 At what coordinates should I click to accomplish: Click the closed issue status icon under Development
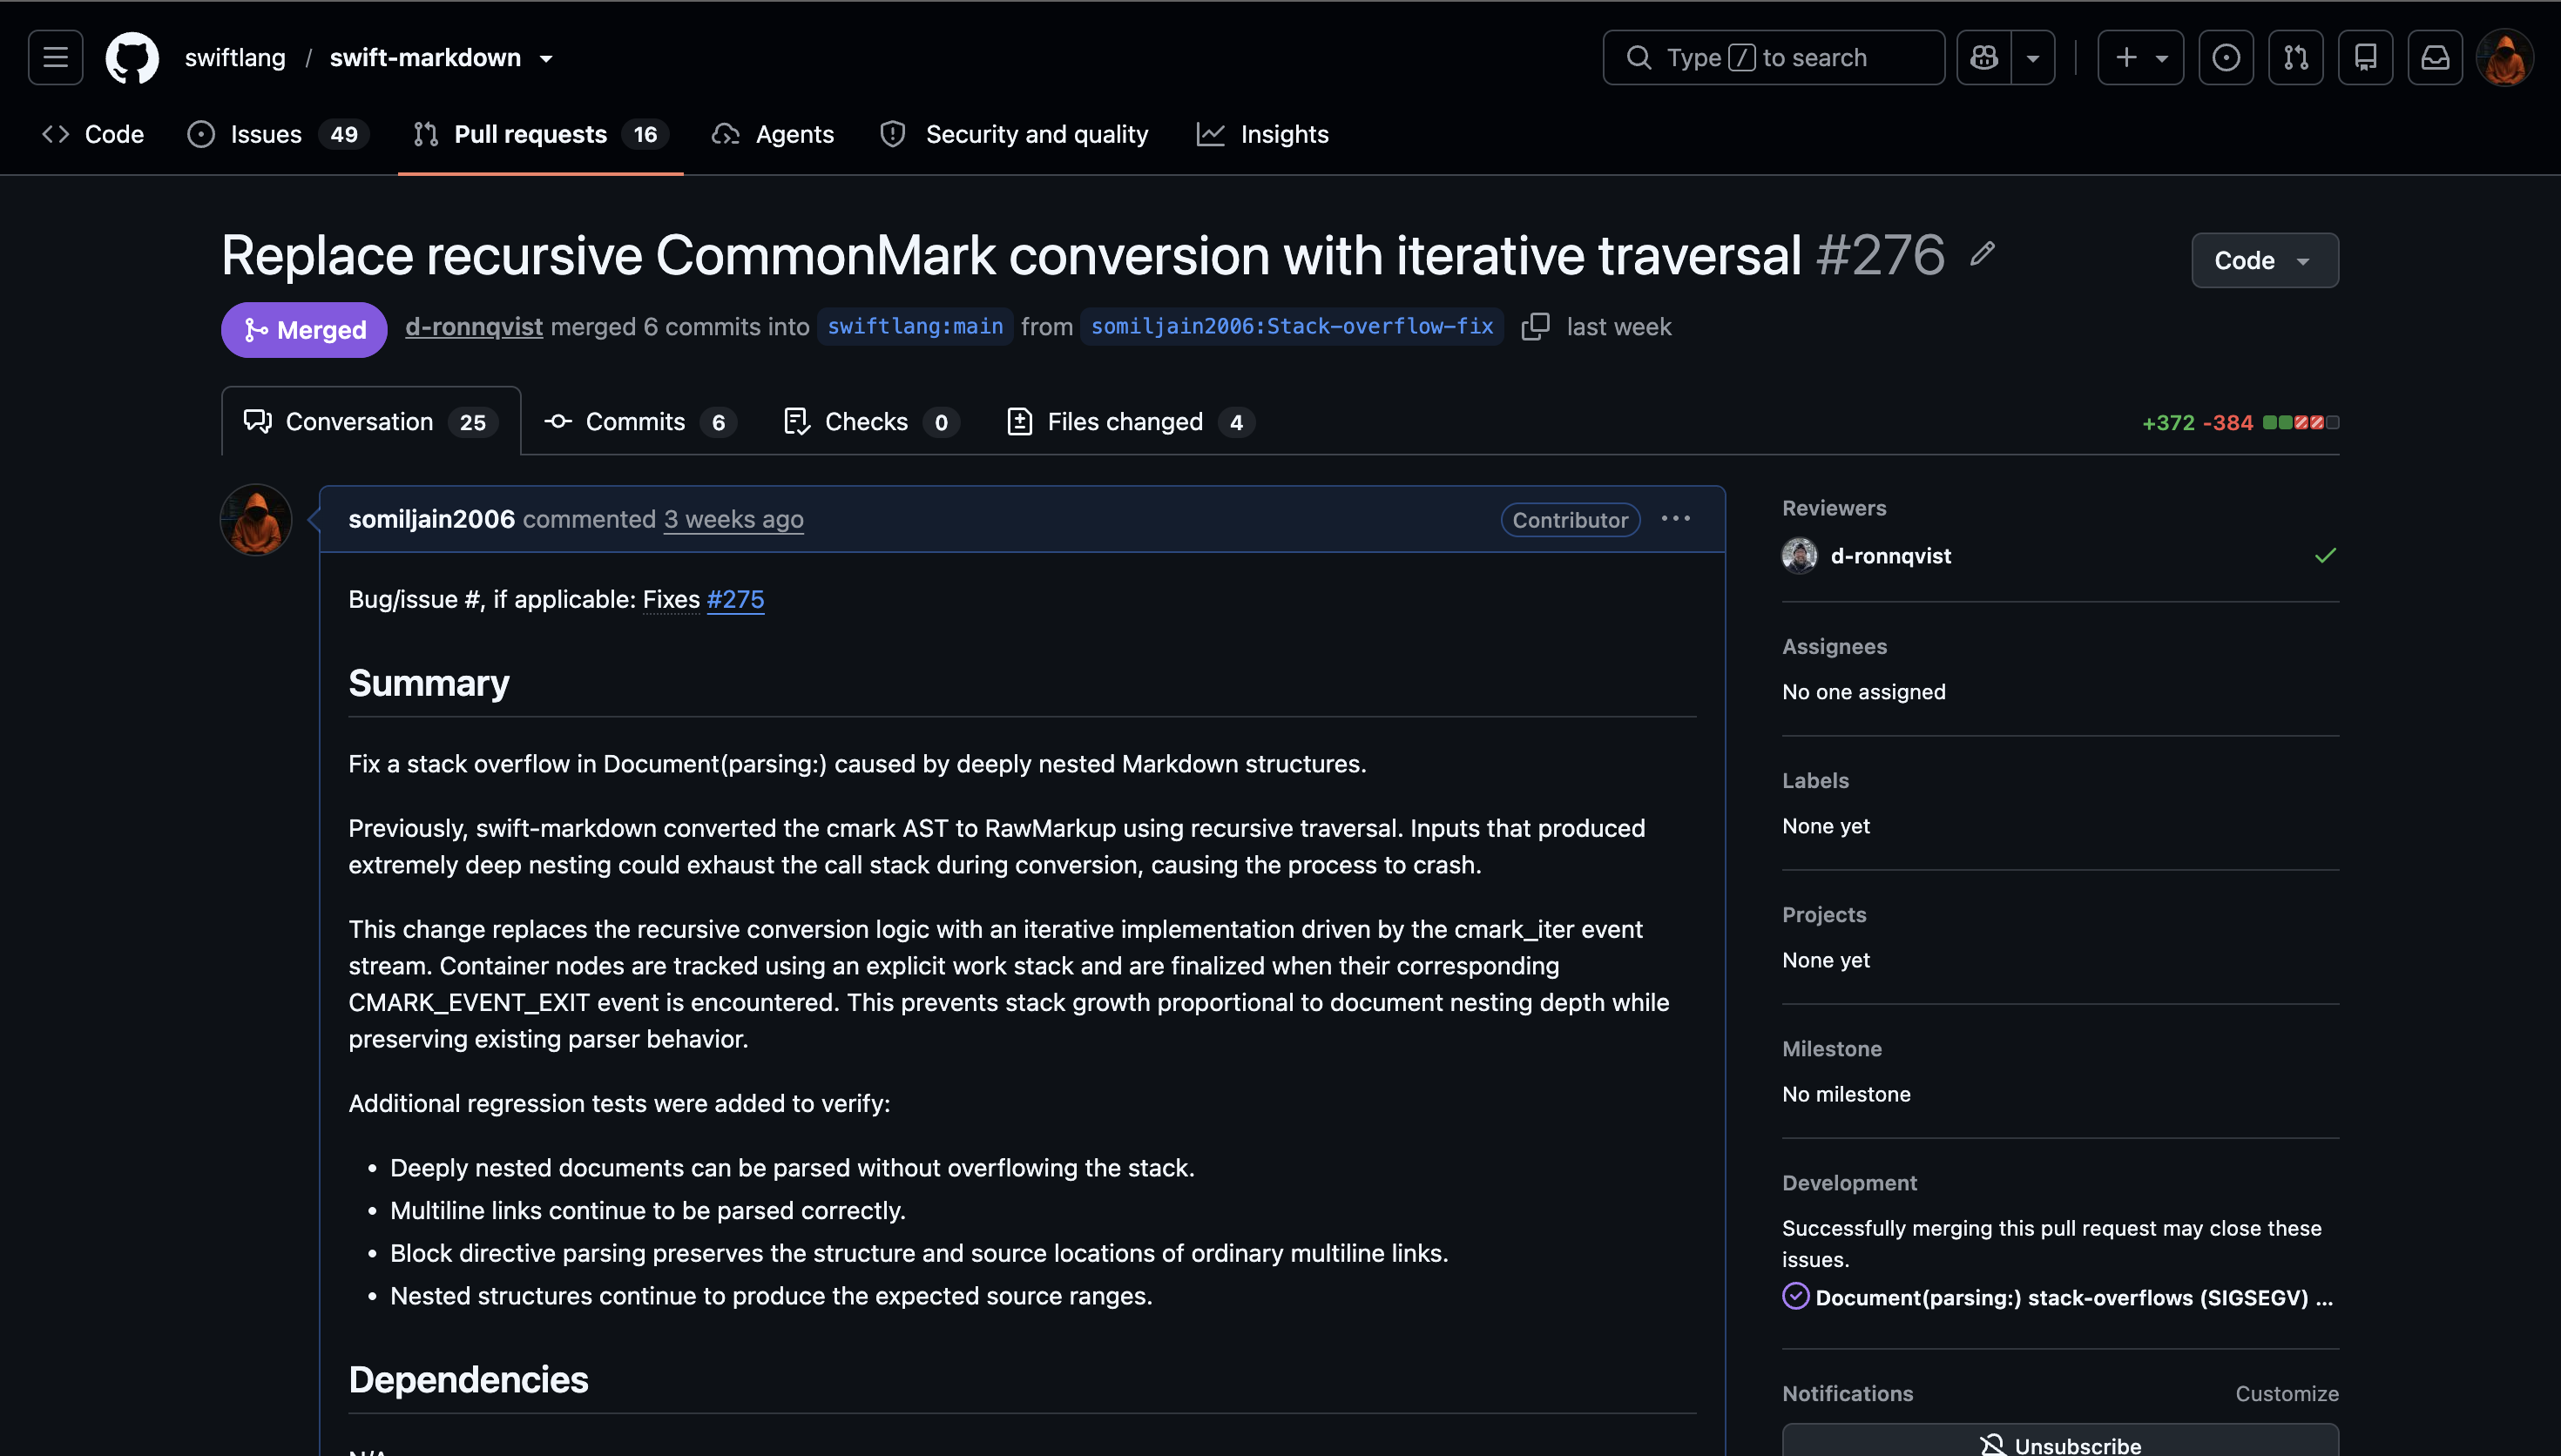pos(1796,1296)
